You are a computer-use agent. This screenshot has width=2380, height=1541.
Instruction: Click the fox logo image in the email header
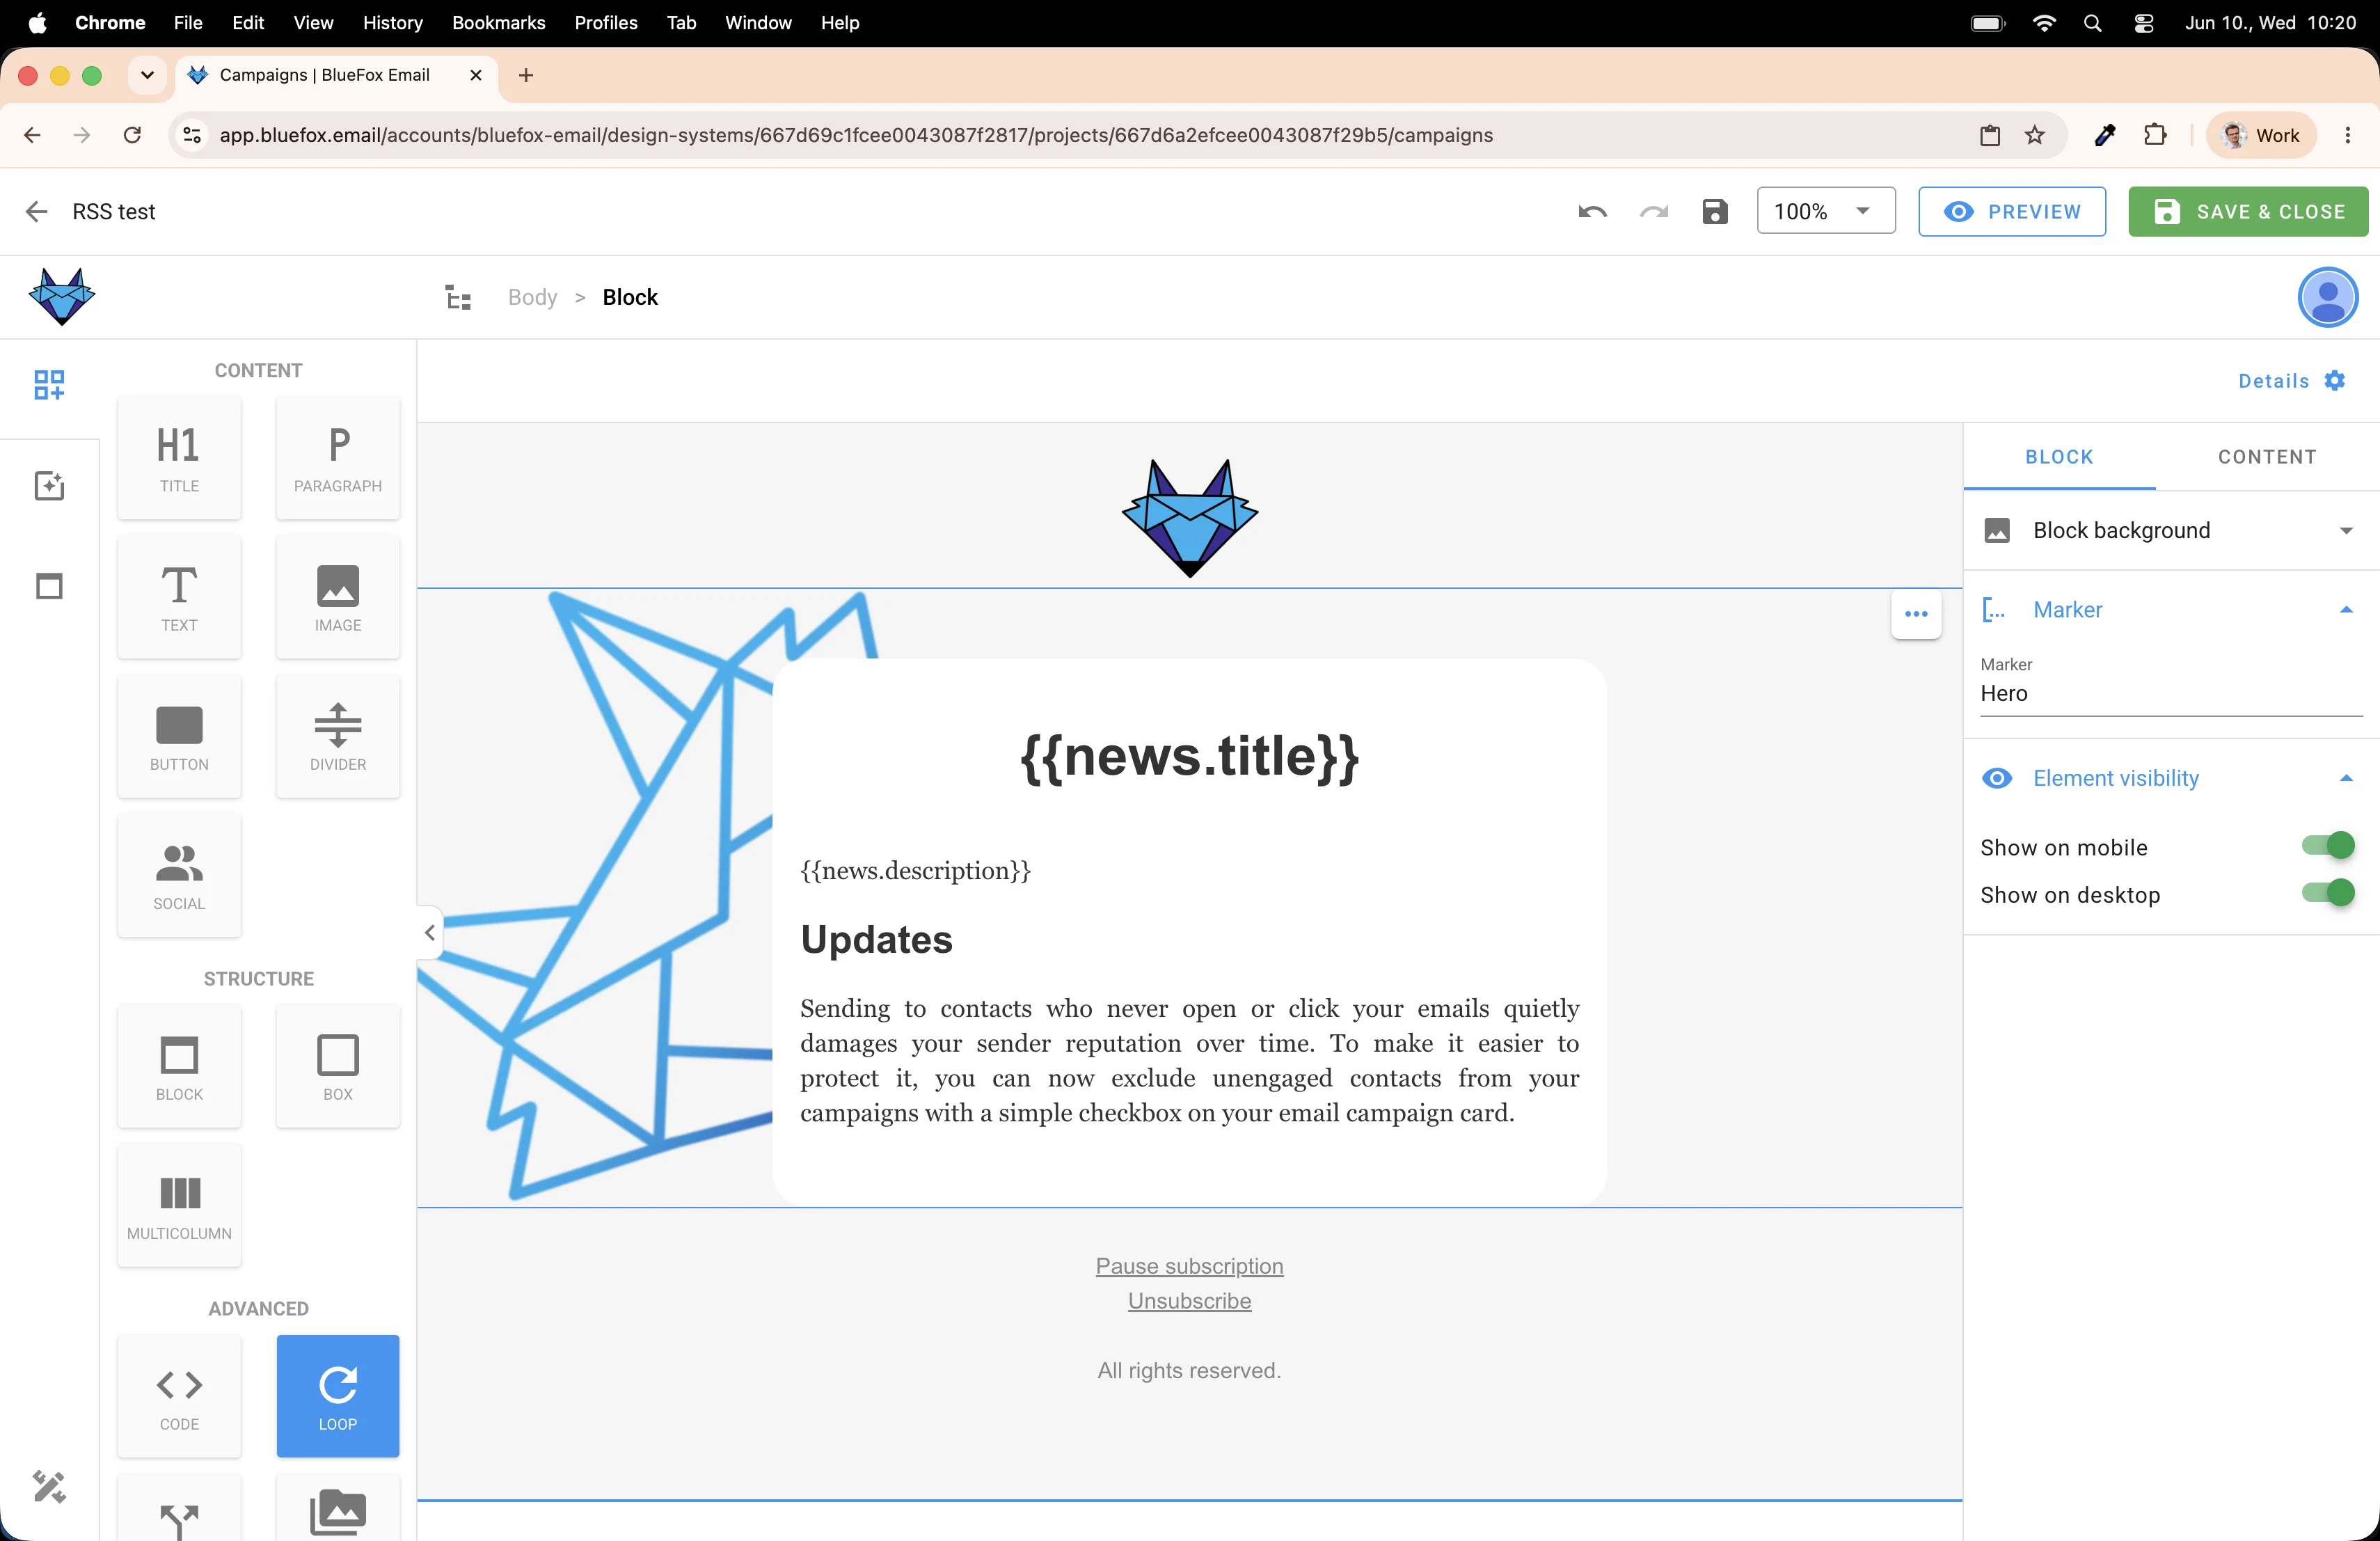point(1189,518)
